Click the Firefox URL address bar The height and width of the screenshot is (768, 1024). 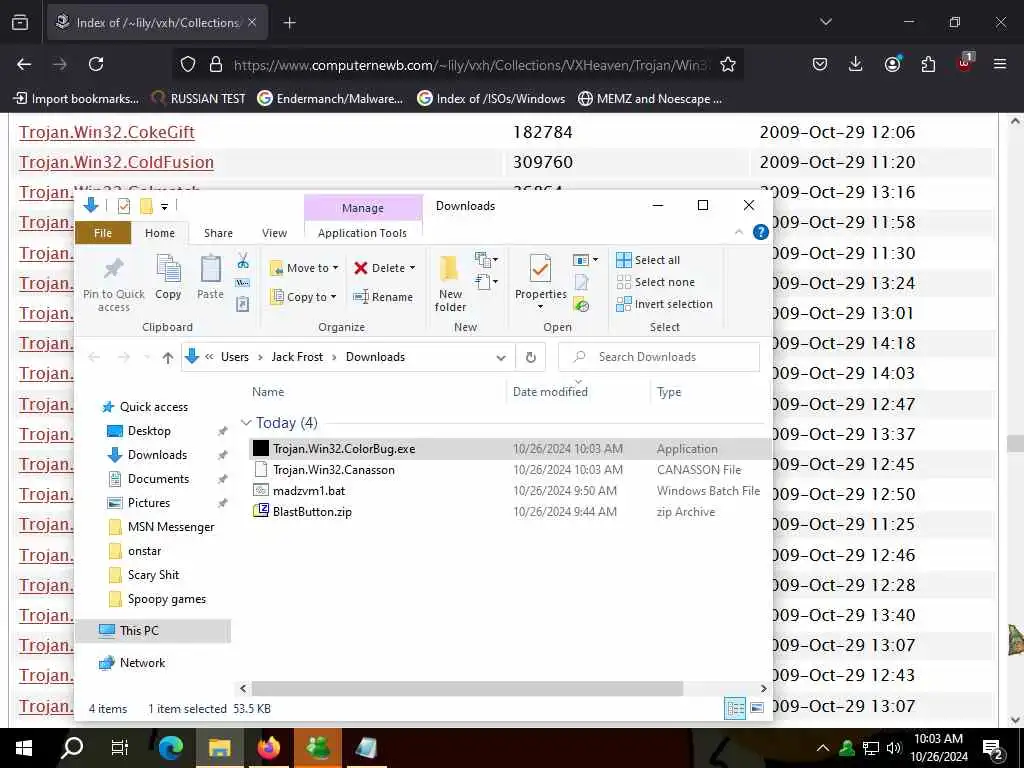[x=470, y=65]
